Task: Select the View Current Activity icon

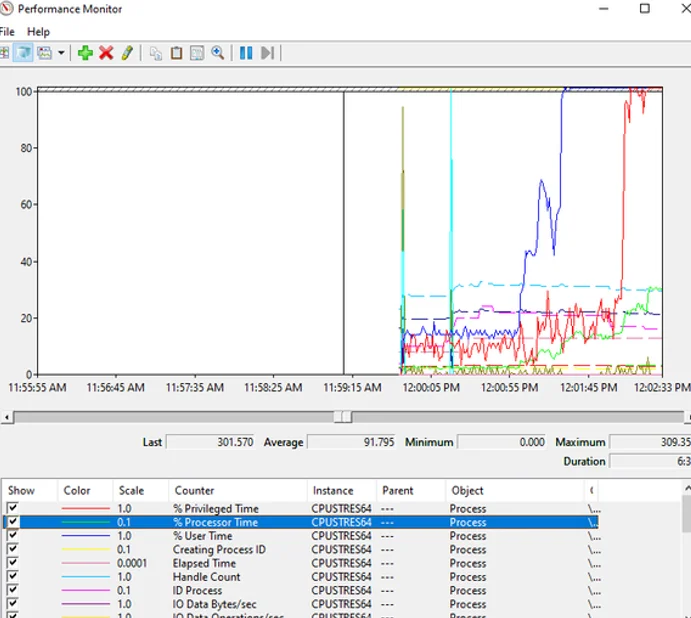Action: pyautogui.click(x=3, y=53)
